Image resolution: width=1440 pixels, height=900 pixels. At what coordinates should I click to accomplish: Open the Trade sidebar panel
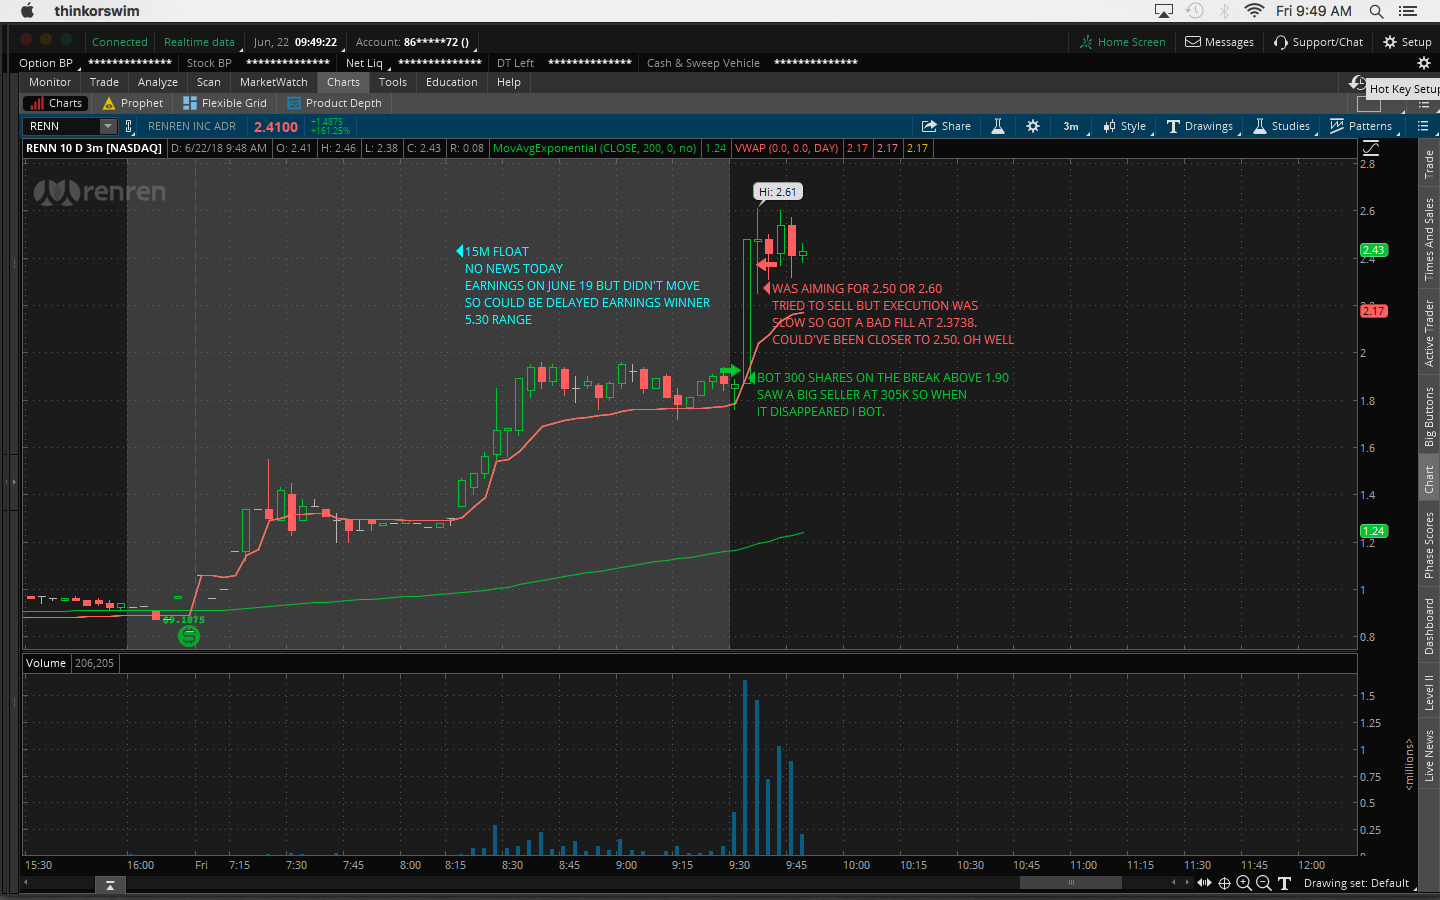(1429, 164)
